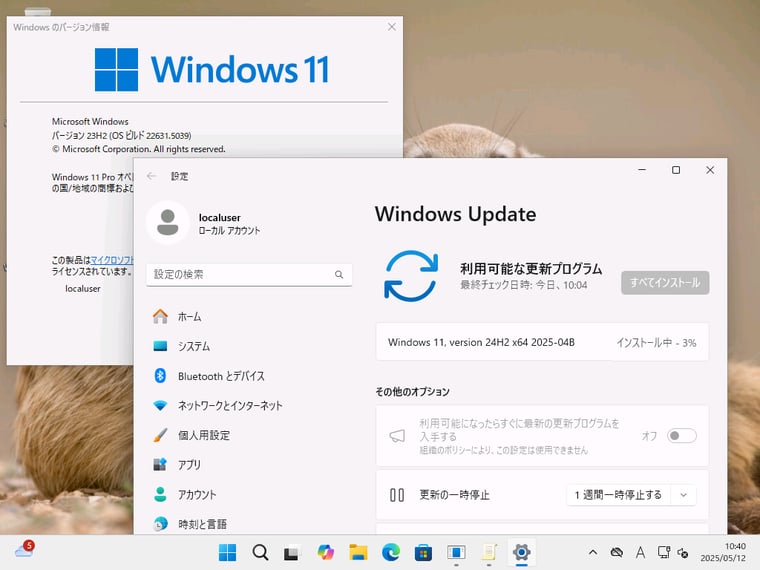The image size is (760, 570).
Task: Launch Copilot from the taskbar
Action: coord(326,552)
